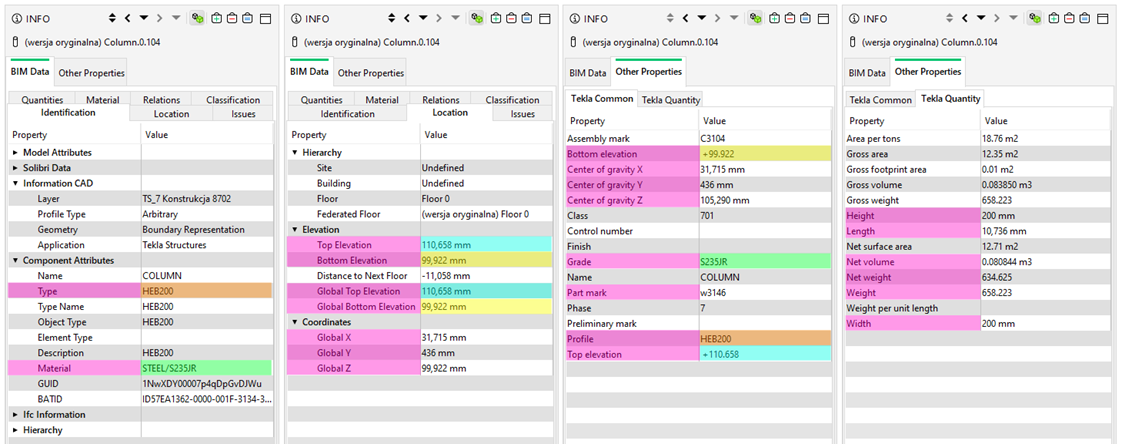The image size is (1122, 444).
Task: Collapse the Elevation group in the Location panel
Action: click(295, 230)
